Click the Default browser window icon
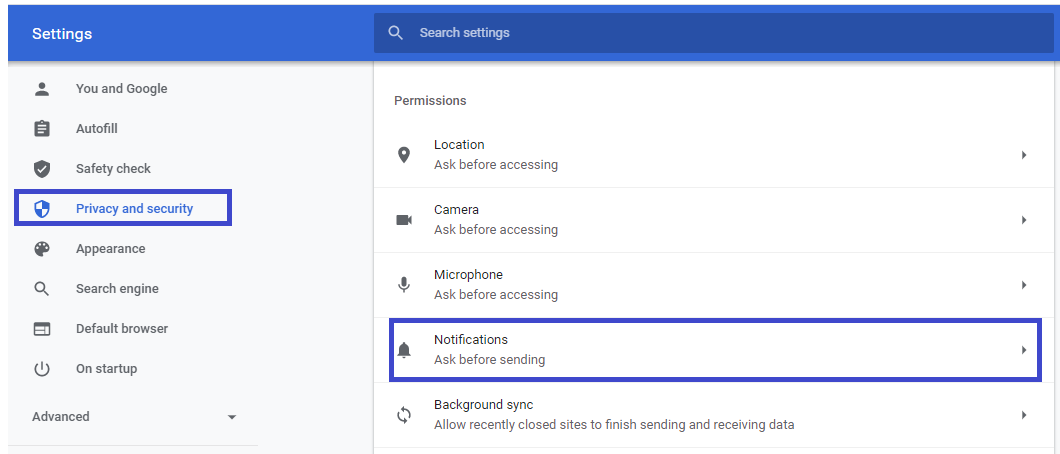Image resolution: width=1060 pixels, height=454 pixels. pyautogui.click(x=42, y=329)
